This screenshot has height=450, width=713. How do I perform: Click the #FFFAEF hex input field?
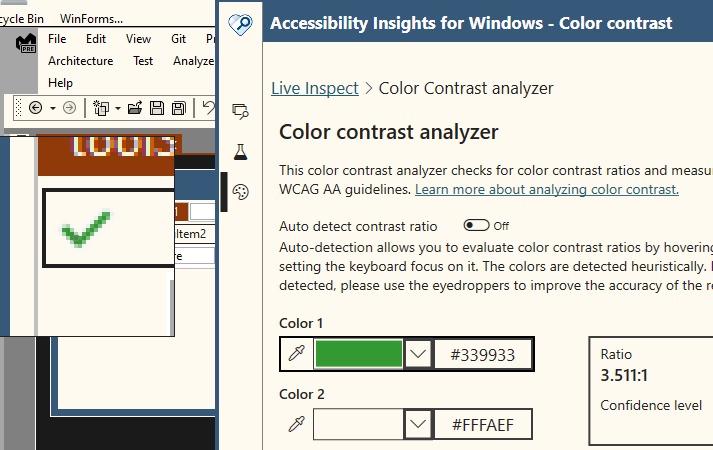click(483, 425)
